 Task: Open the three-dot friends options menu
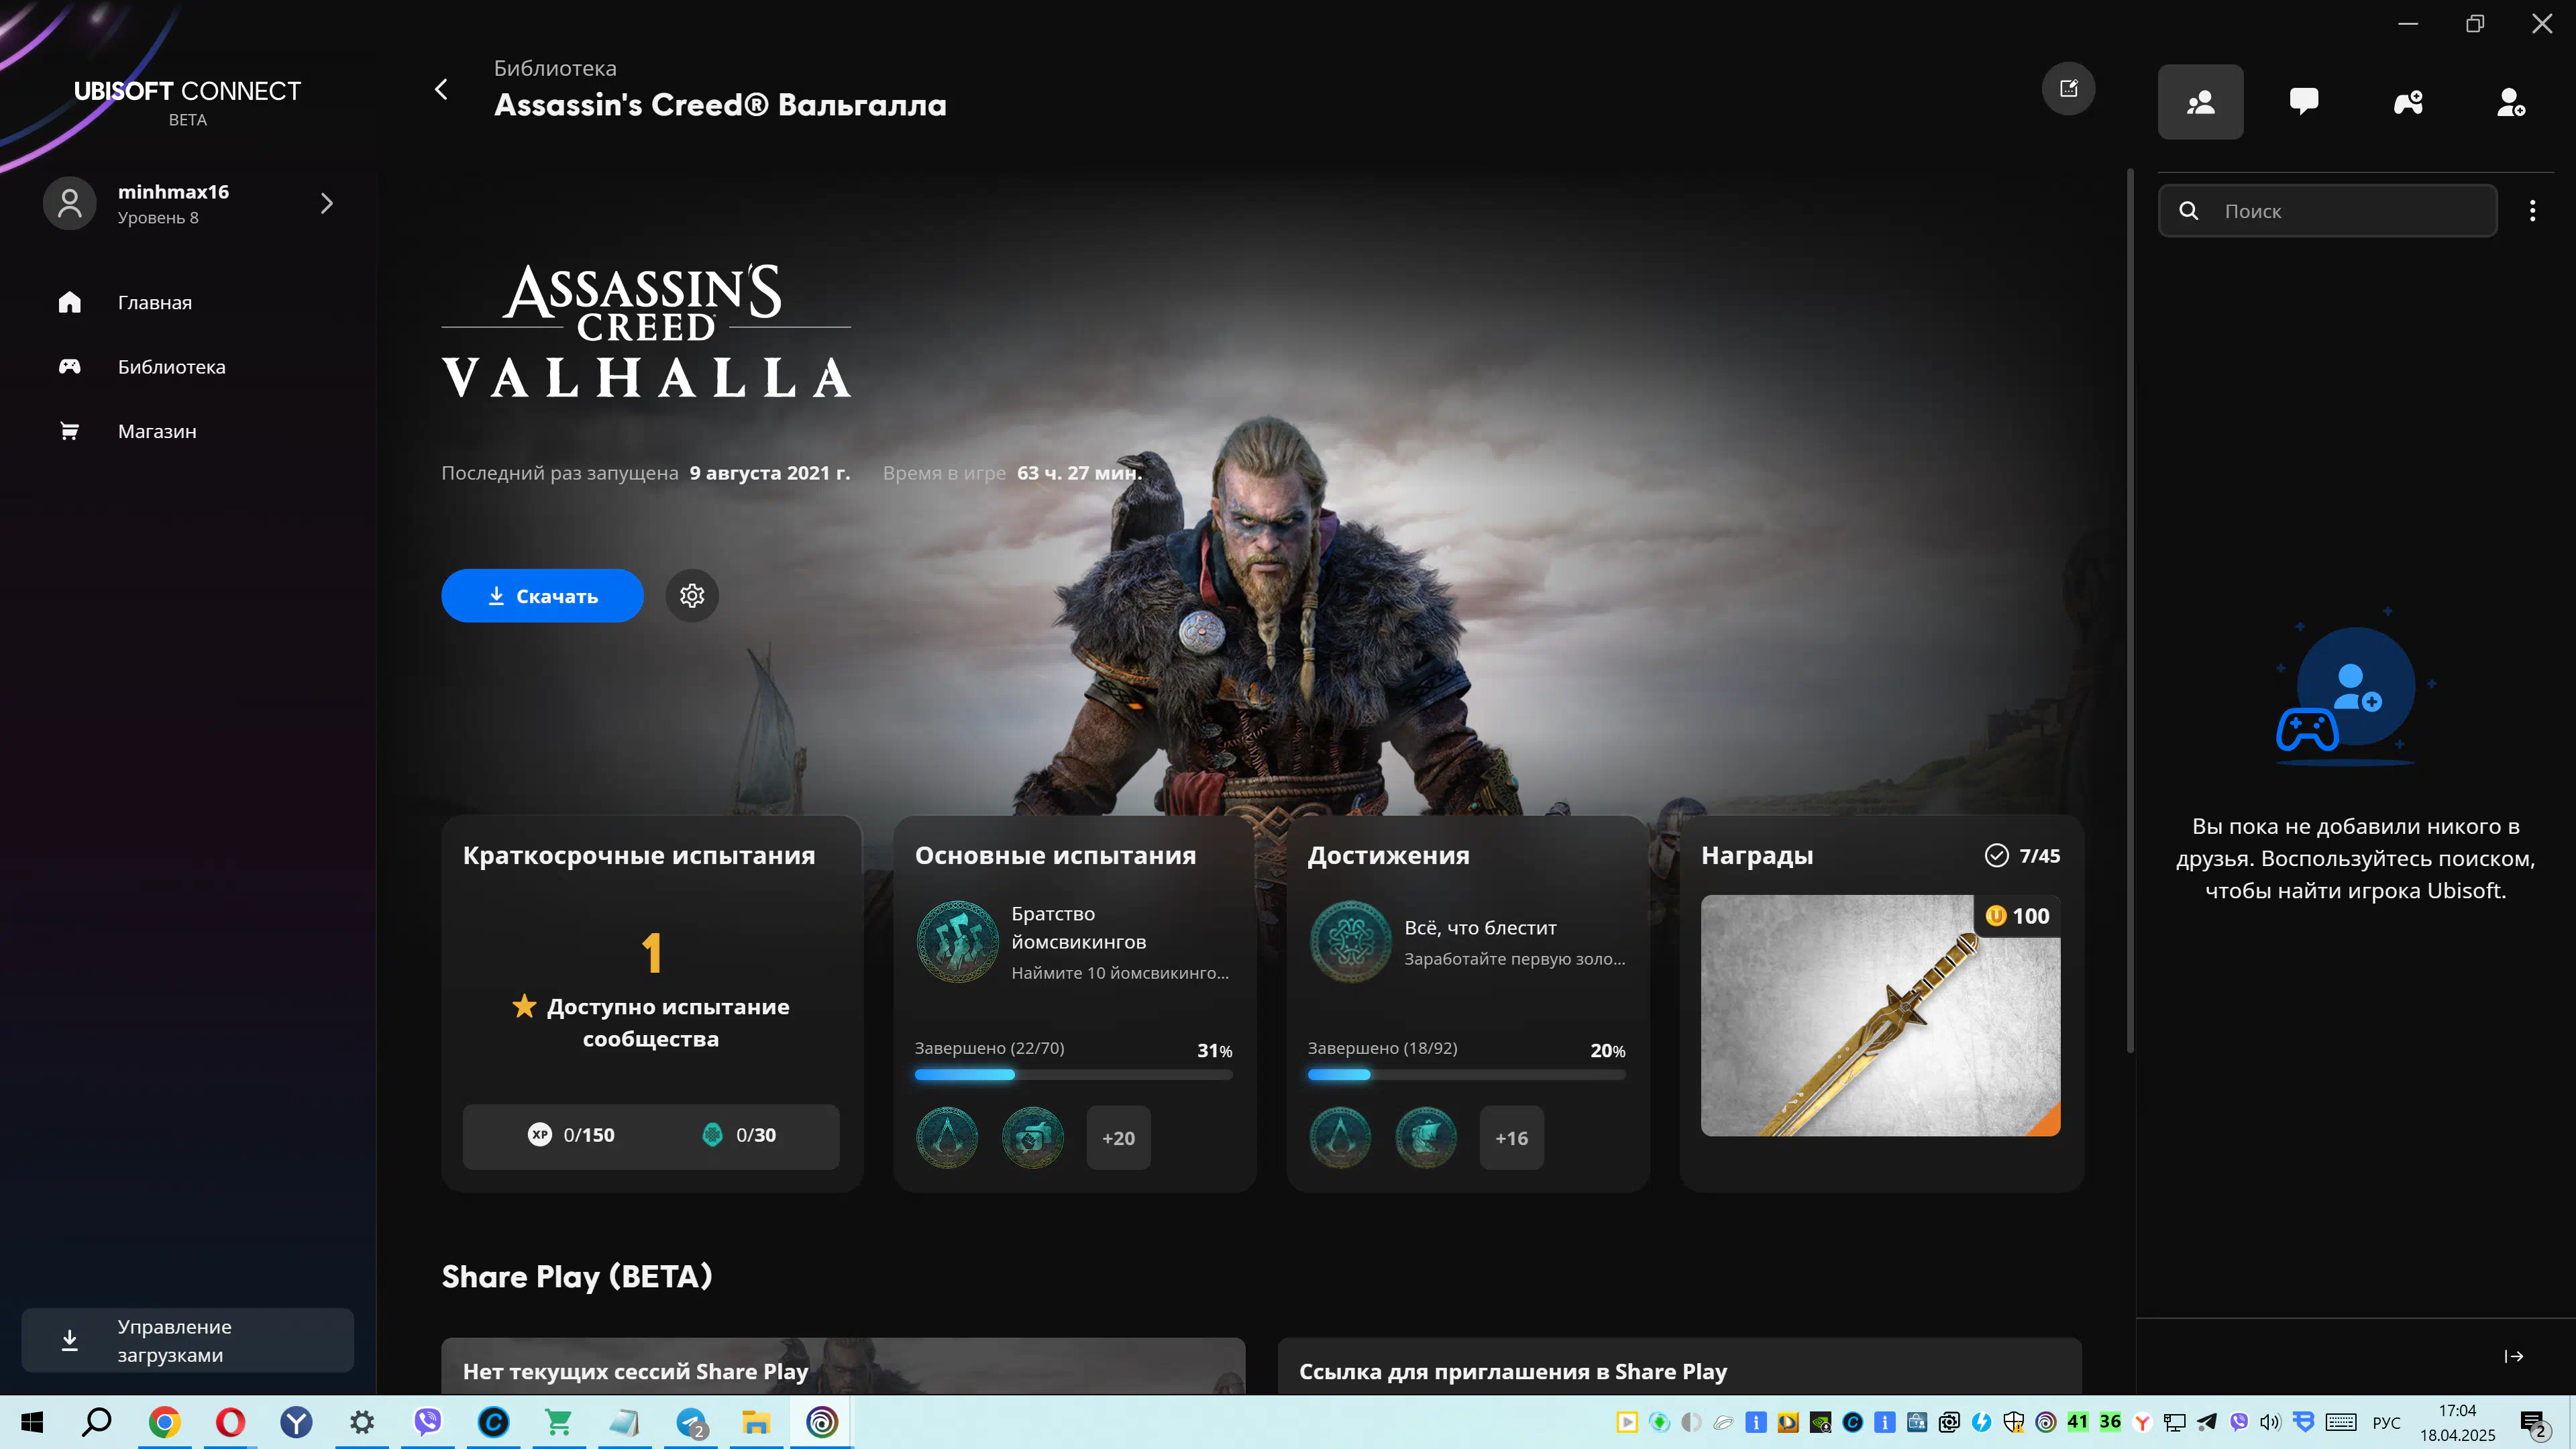click(2532, 211)
